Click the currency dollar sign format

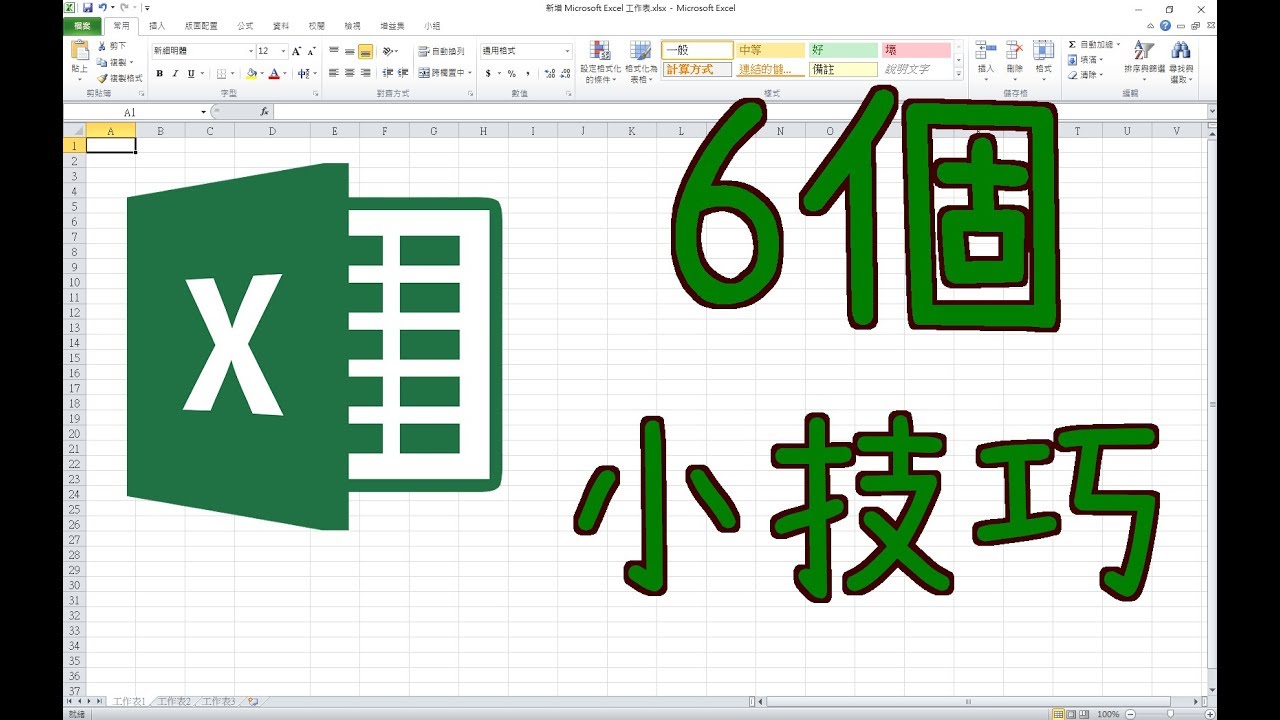pos(488,73)
